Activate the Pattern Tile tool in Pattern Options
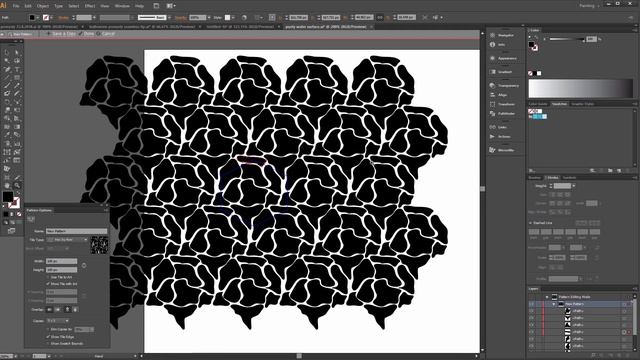This screenshot has height=360, width=640. coord(31,219)
